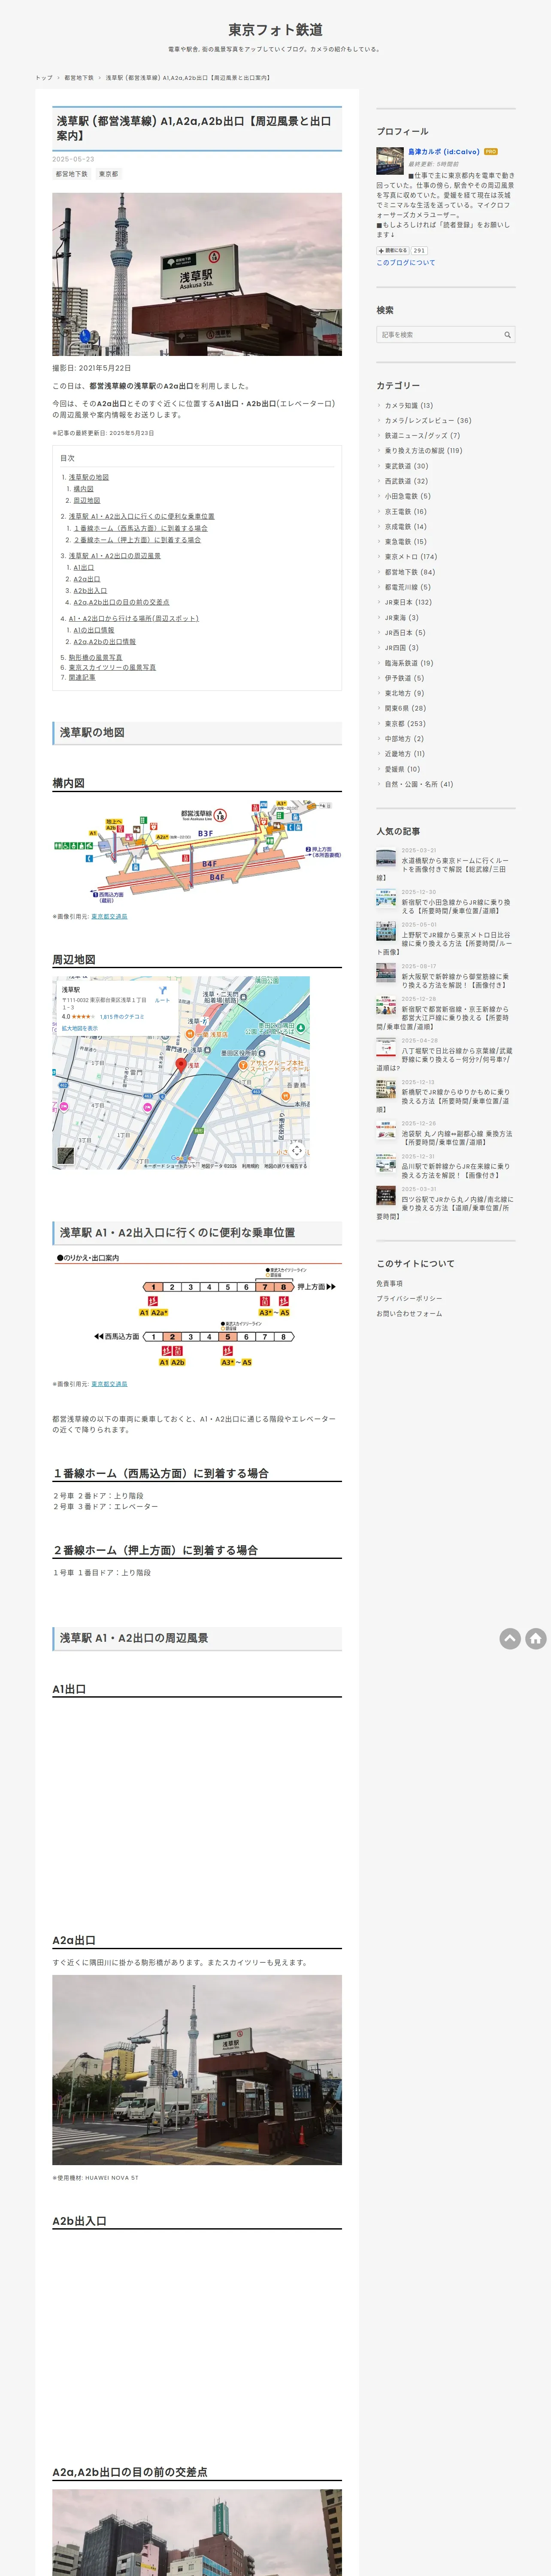This screenshot has height=2576, width=551.
Task: Open category 都営地下鉄 (84)
Action: click(x=410, y=572)
